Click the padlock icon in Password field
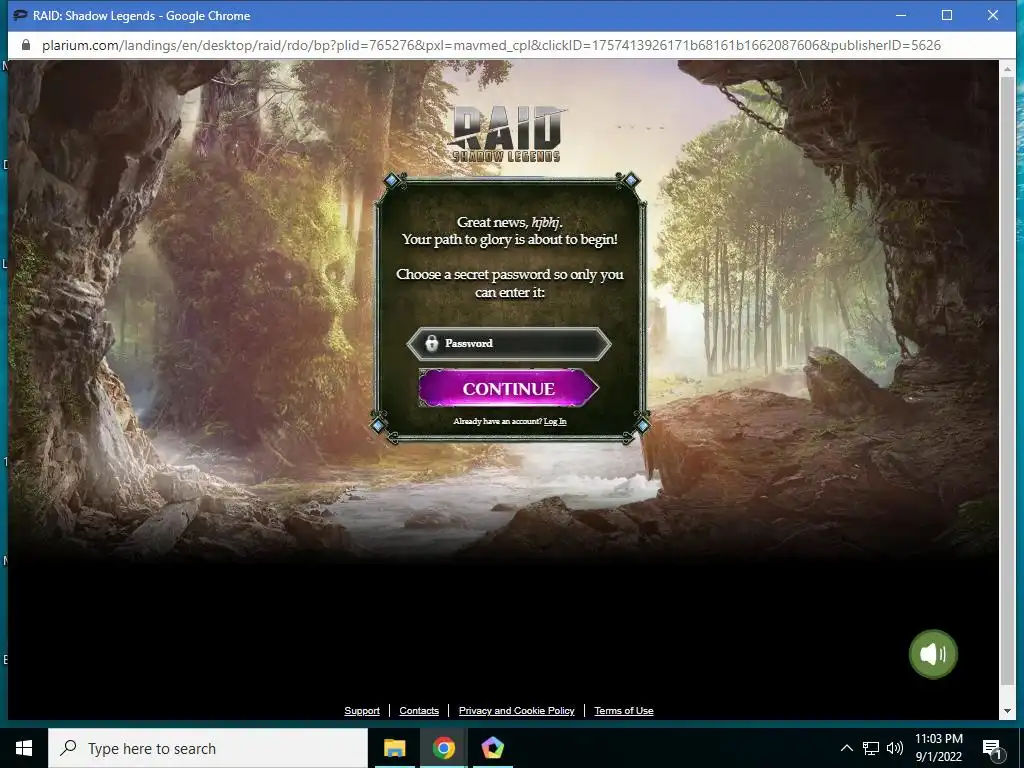Viewport: 1024px width, 768px height. click(x=431, y=343)
